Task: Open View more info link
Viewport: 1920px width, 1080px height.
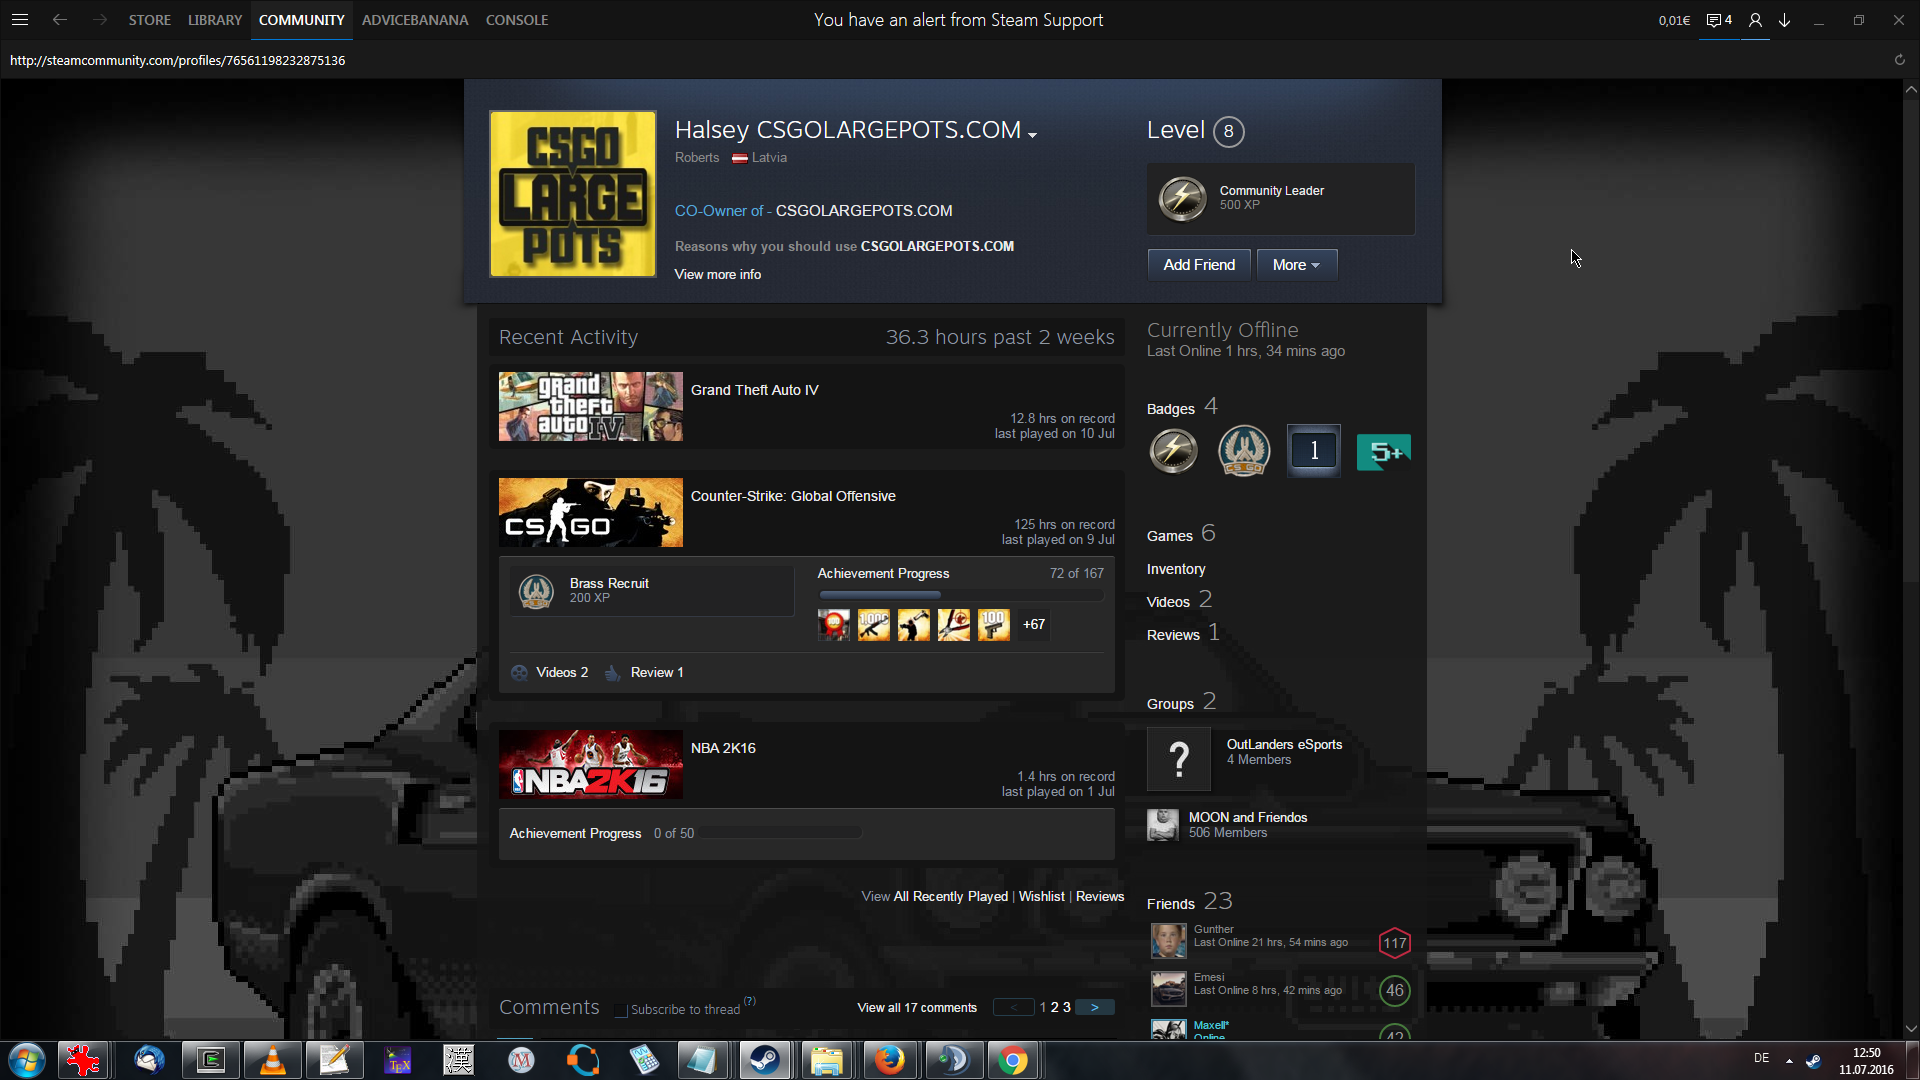Action: (717, 274)
